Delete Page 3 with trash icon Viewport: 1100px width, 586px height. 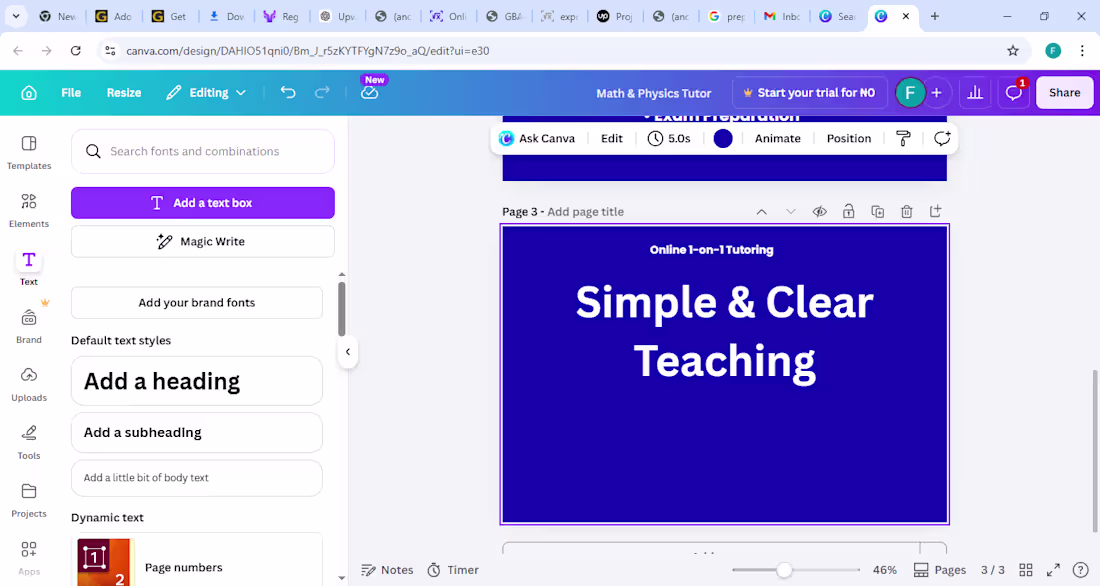point(906,212)
